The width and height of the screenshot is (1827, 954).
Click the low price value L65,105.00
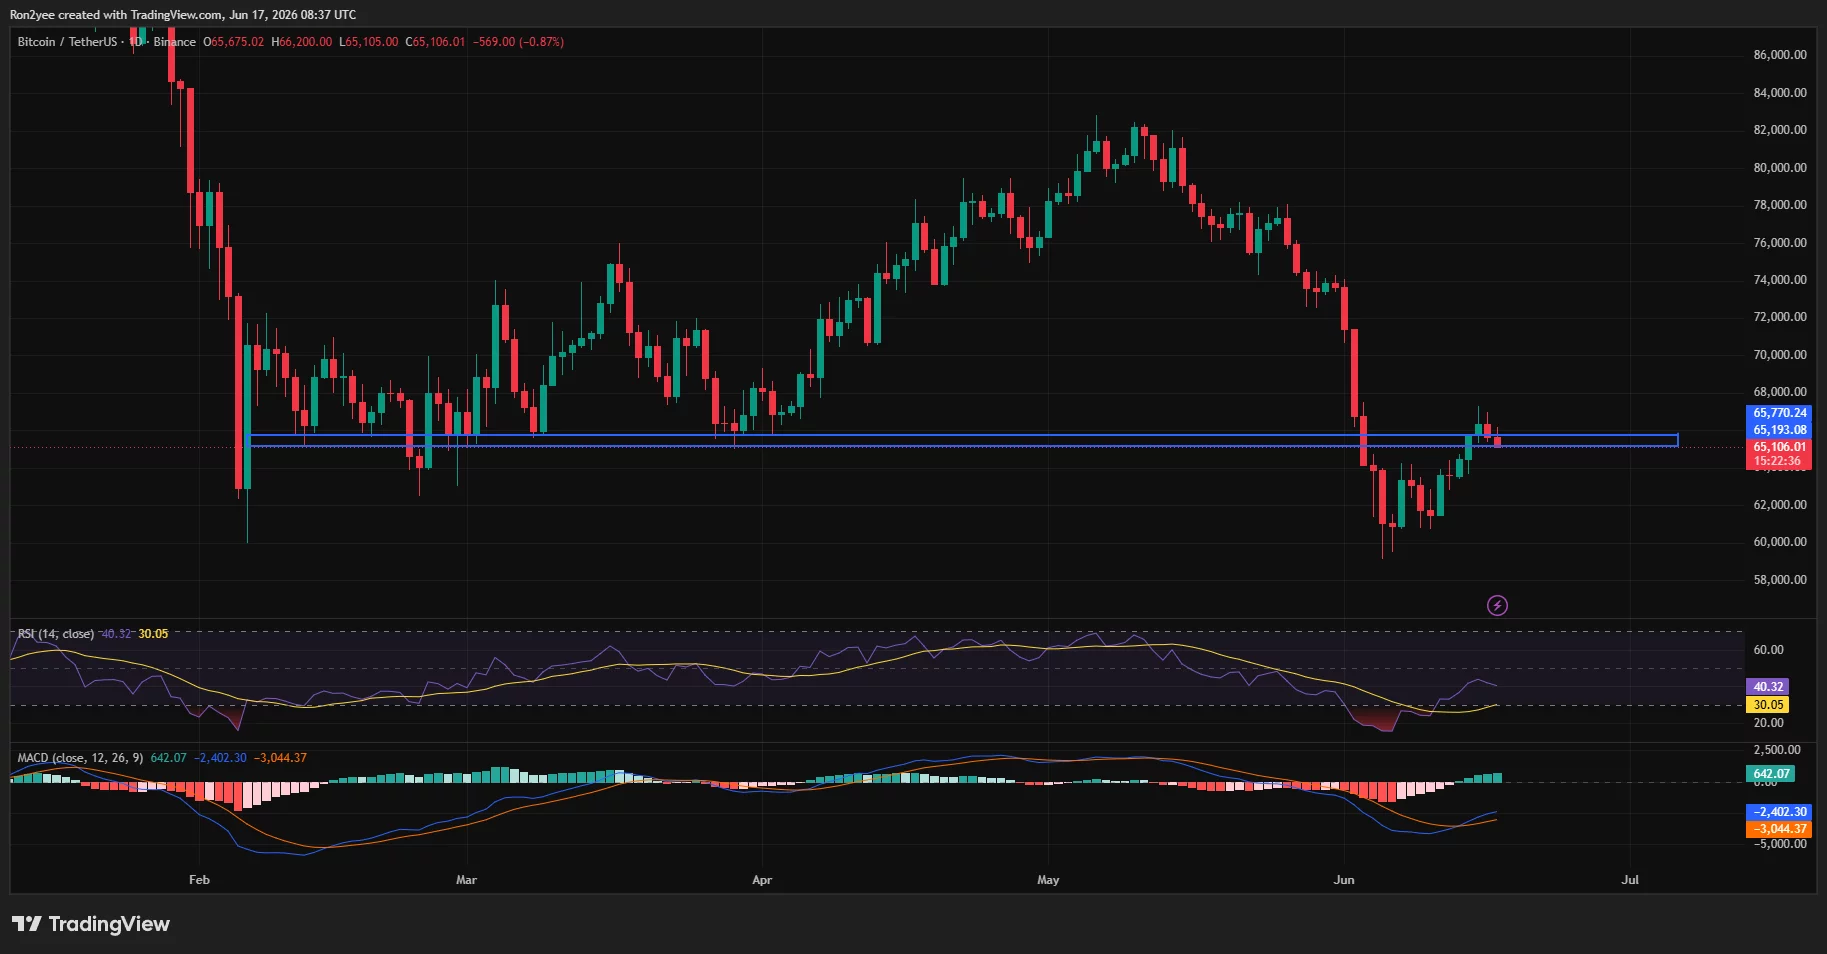(x=369, y=42)
